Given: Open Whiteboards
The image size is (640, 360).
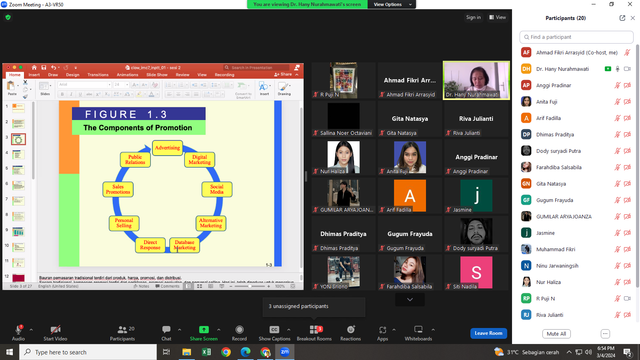Looking at the screenshot, I should (418, 332).
